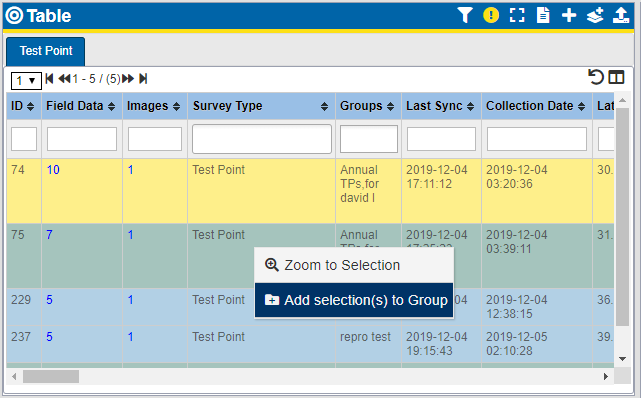This screenshot has height=398, width=641.
Task: Sort by Collection Date column arrows
Action: click(x=581, y=107)
